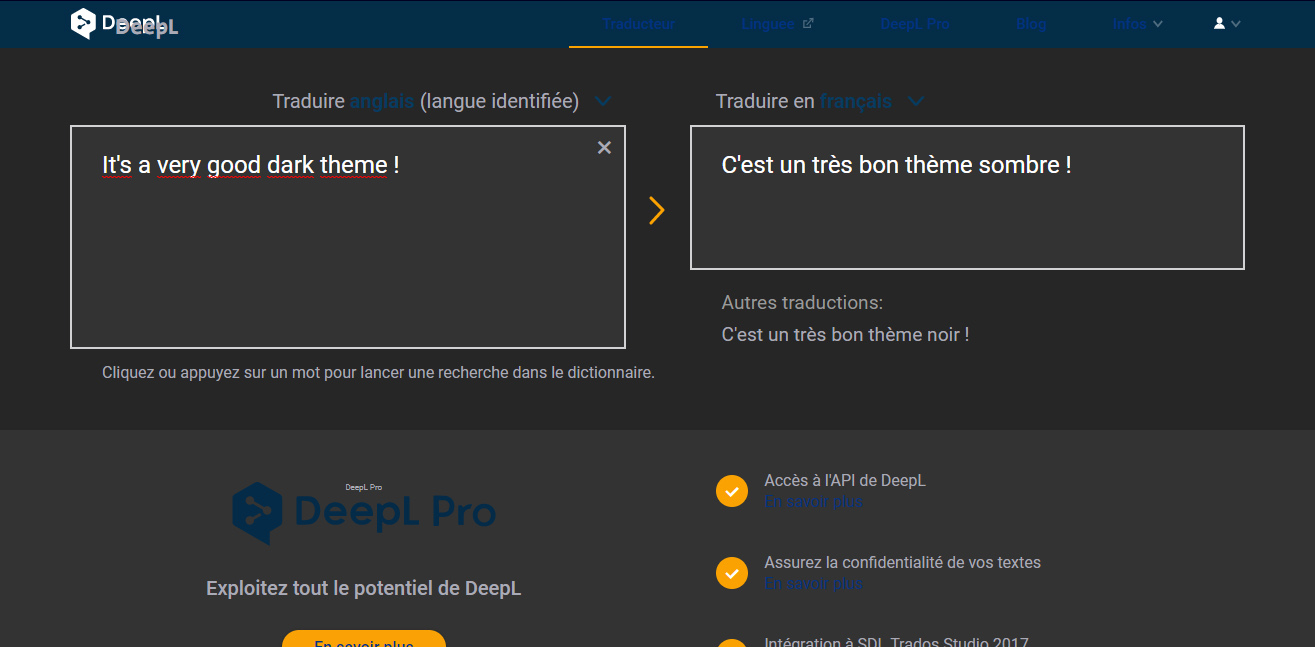
Task: Open the user account icon menu
Action: (1226, 24)
